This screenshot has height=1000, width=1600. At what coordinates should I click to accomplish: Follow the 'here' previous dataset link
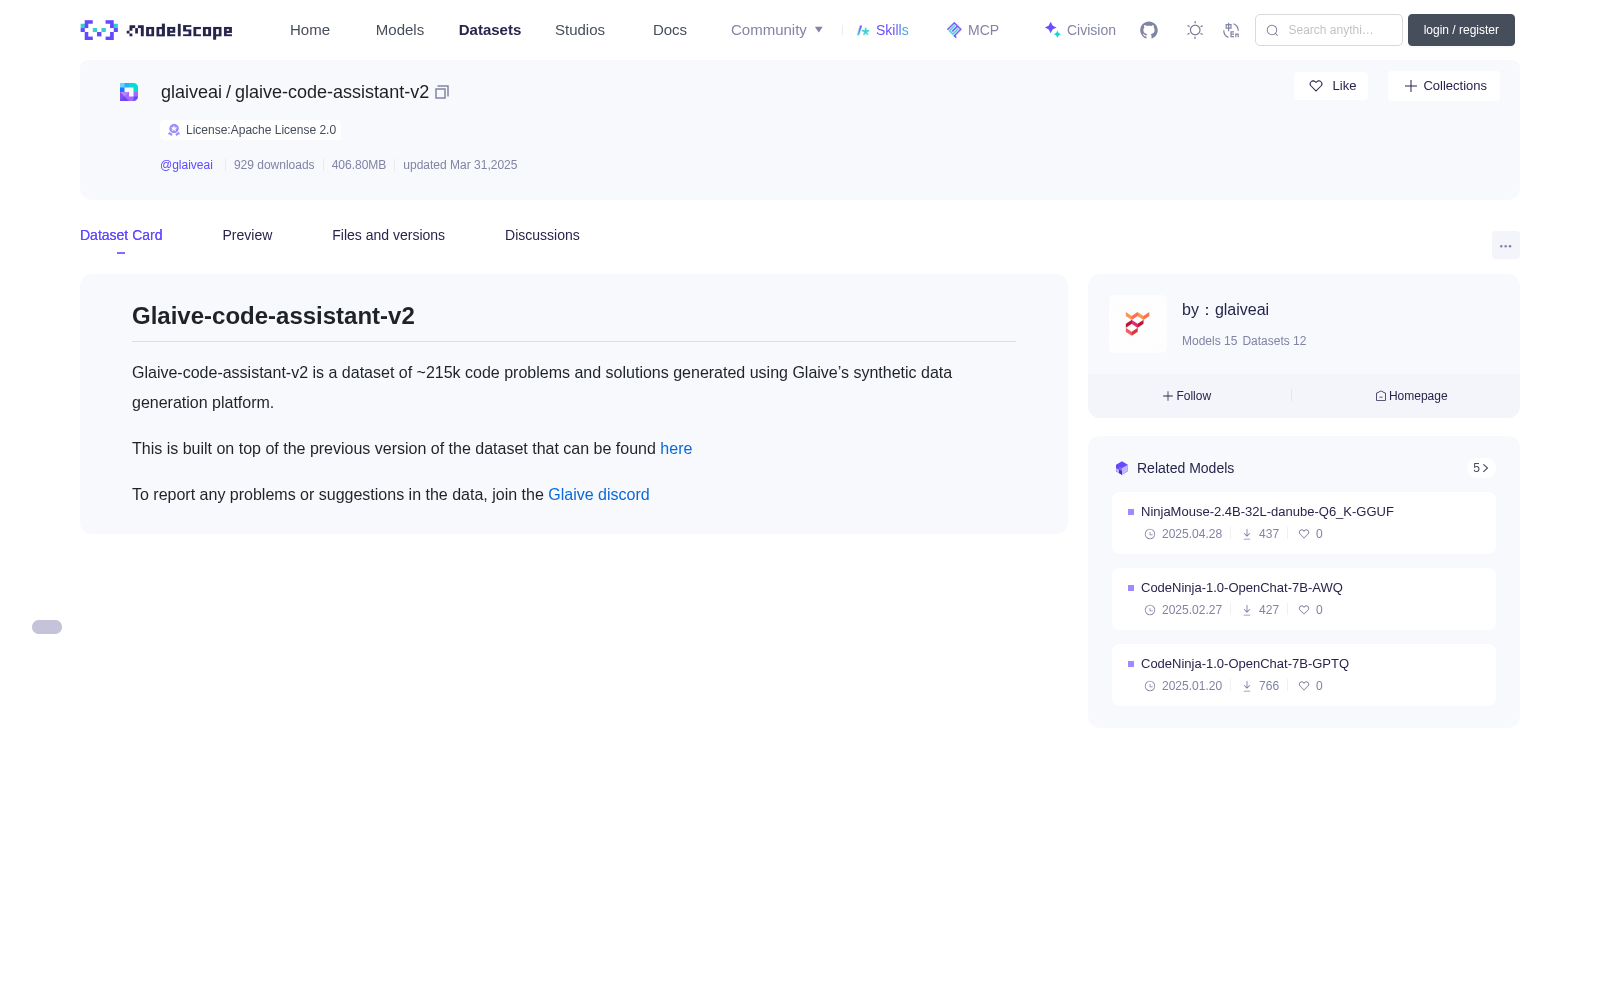pos(676,449)
